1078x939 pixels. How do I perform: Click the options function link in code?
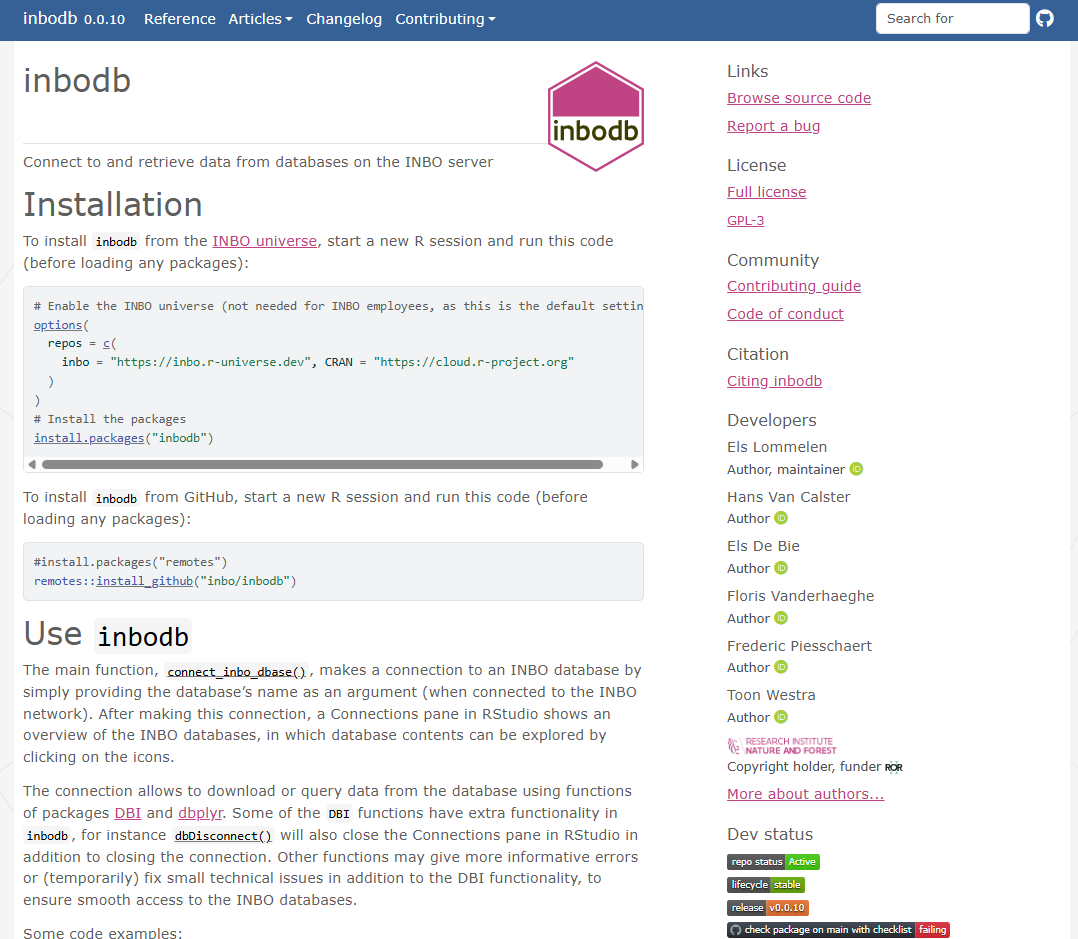click(58, 325)
